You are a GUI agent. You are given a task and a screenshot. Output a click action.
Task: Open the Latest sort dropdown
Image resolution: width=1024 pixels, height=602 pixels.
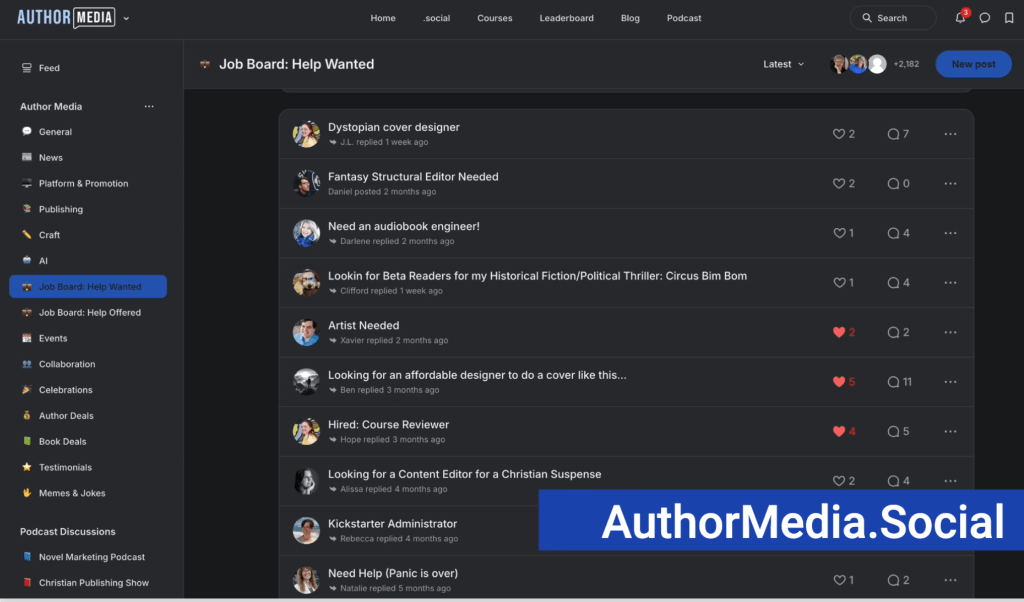tap(783, 64)
